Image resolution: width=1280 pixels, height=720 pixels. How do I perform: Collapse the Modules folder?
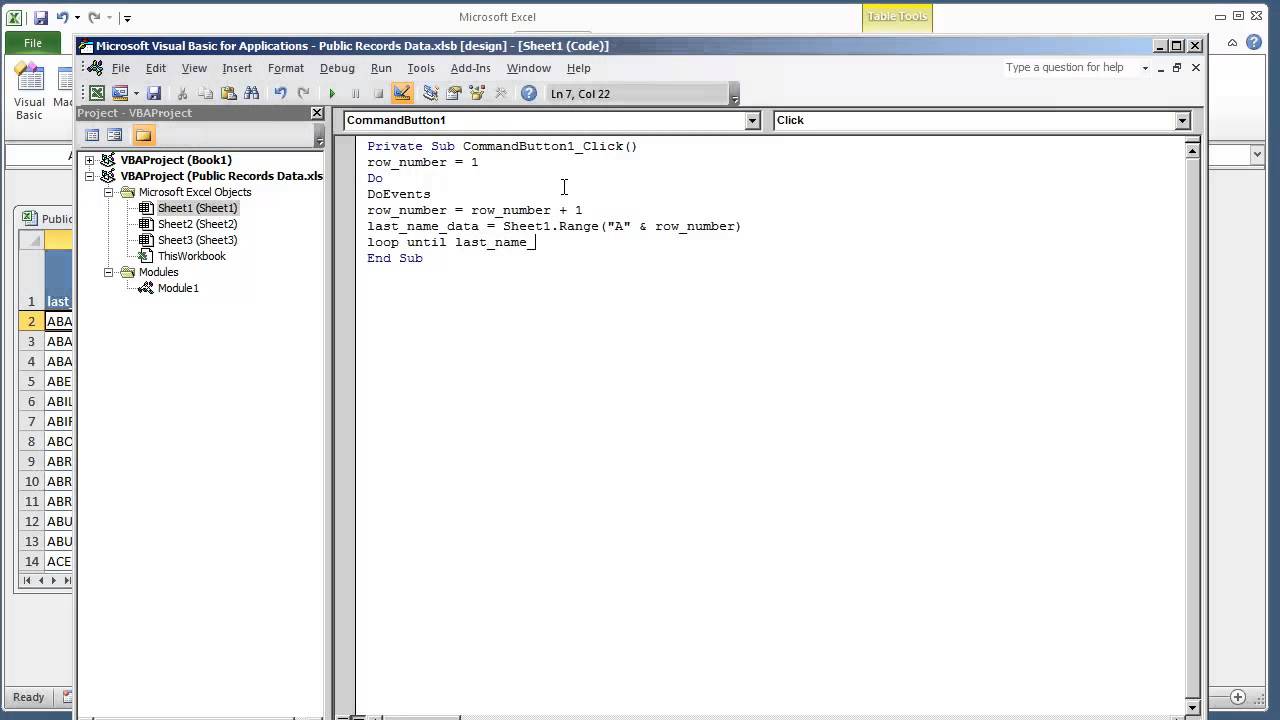(109, 272)
